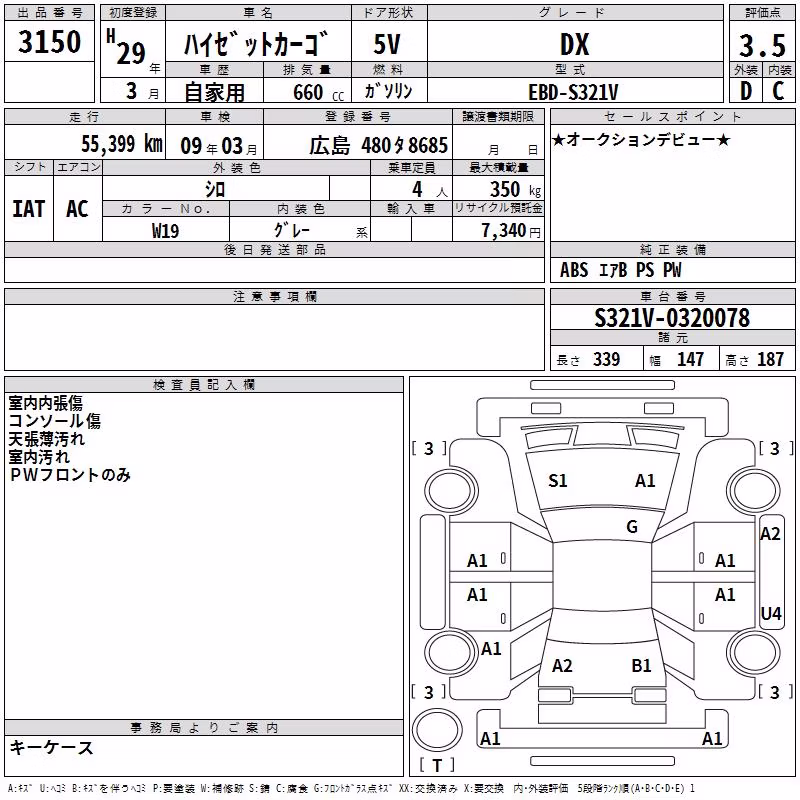Image resolution: width=800 pixels, height=800 pixels.
Task: Click the air conditioner value AC
Action: (x=78, y=209)
